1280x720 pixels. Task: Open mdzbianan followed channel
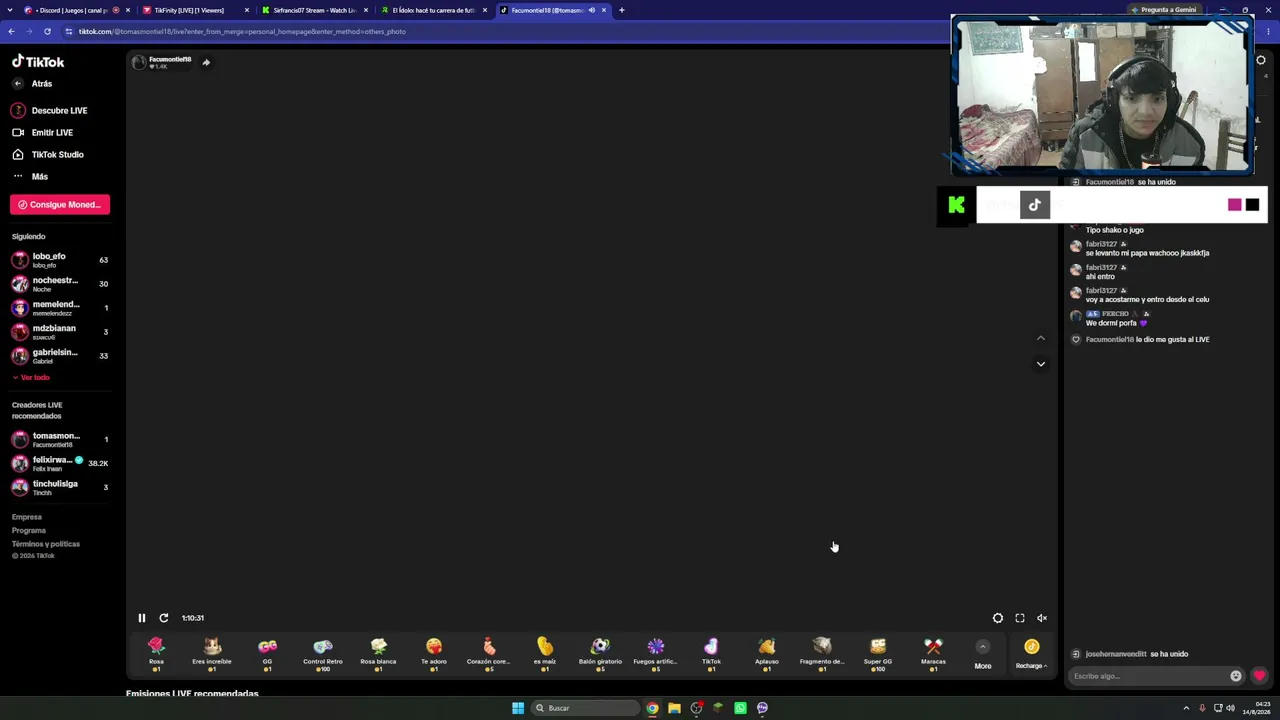(60, 332)
